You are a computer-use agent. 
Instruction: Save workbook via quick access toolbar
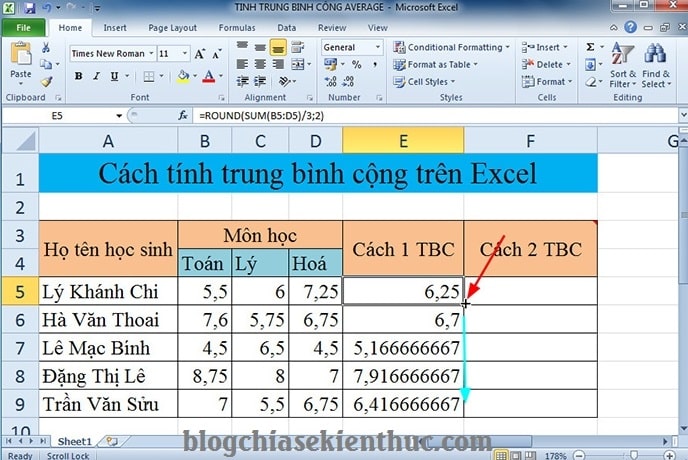pyautogui.click(x=30, y=7)
